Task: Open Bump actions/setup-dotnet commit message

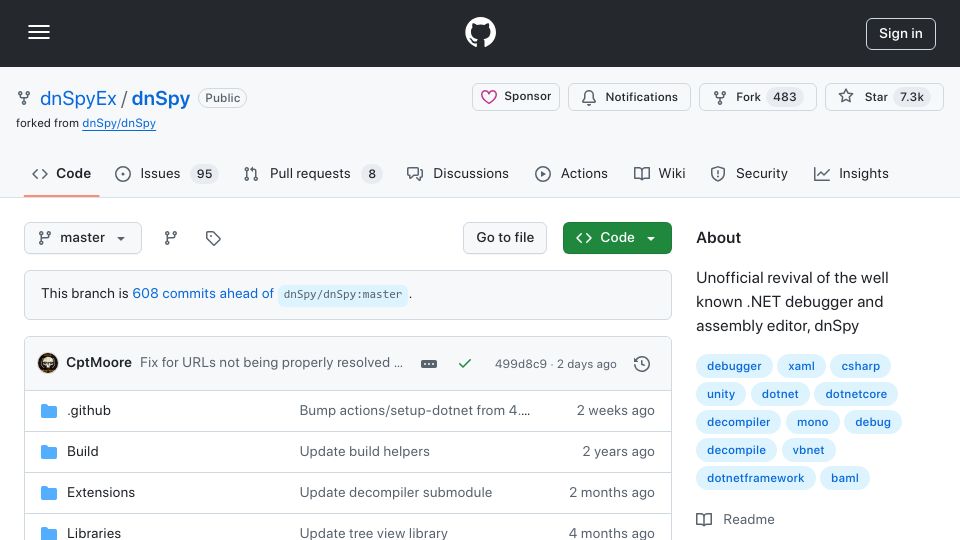Action: coord(414,411)
